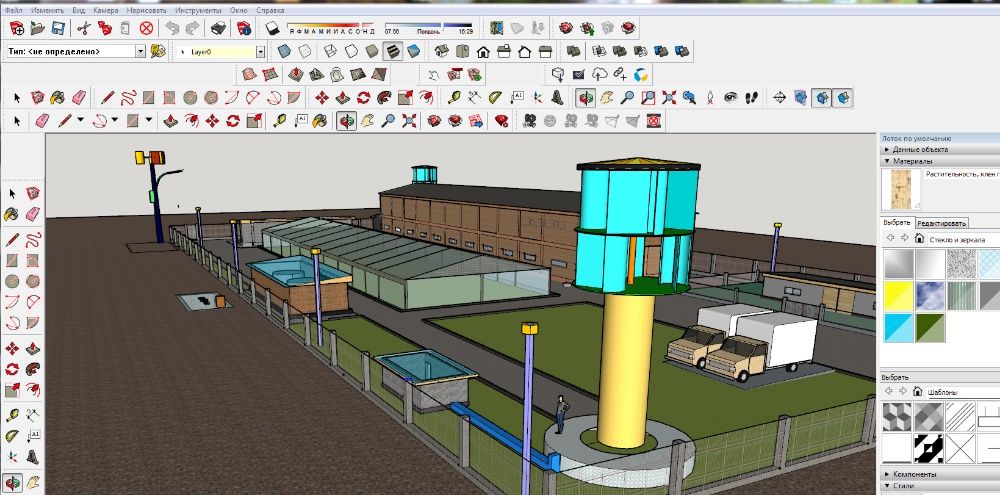Click the Add Location map icon
The height and width of the screenshot is (495, 1000).
coord(497,28)
